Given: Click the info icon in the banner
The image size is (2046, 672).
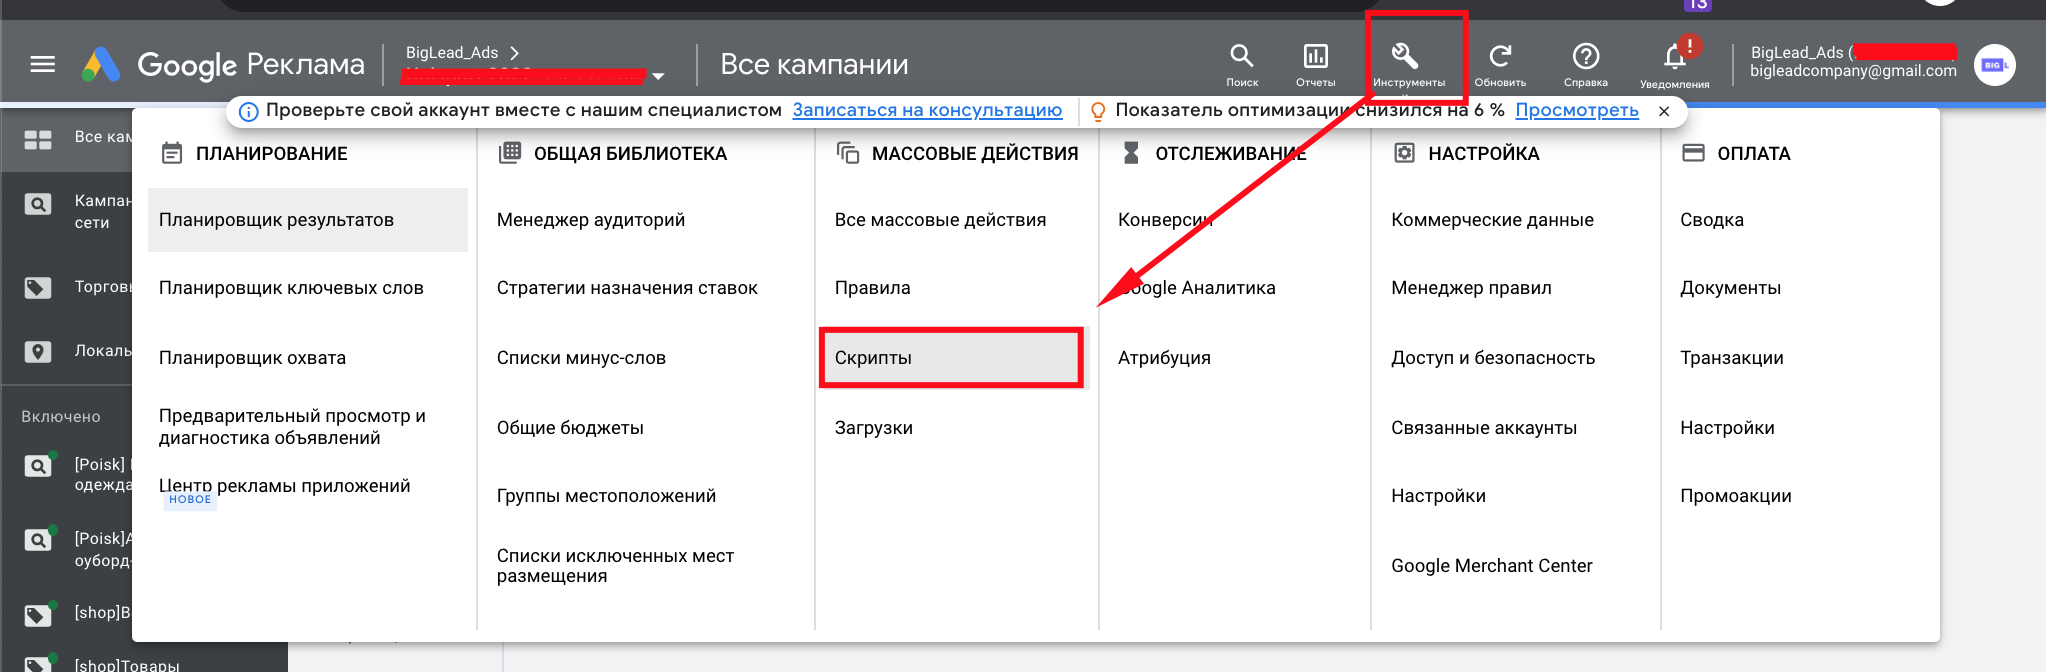Looking at the screenshot, I should (x=249, y=111).
